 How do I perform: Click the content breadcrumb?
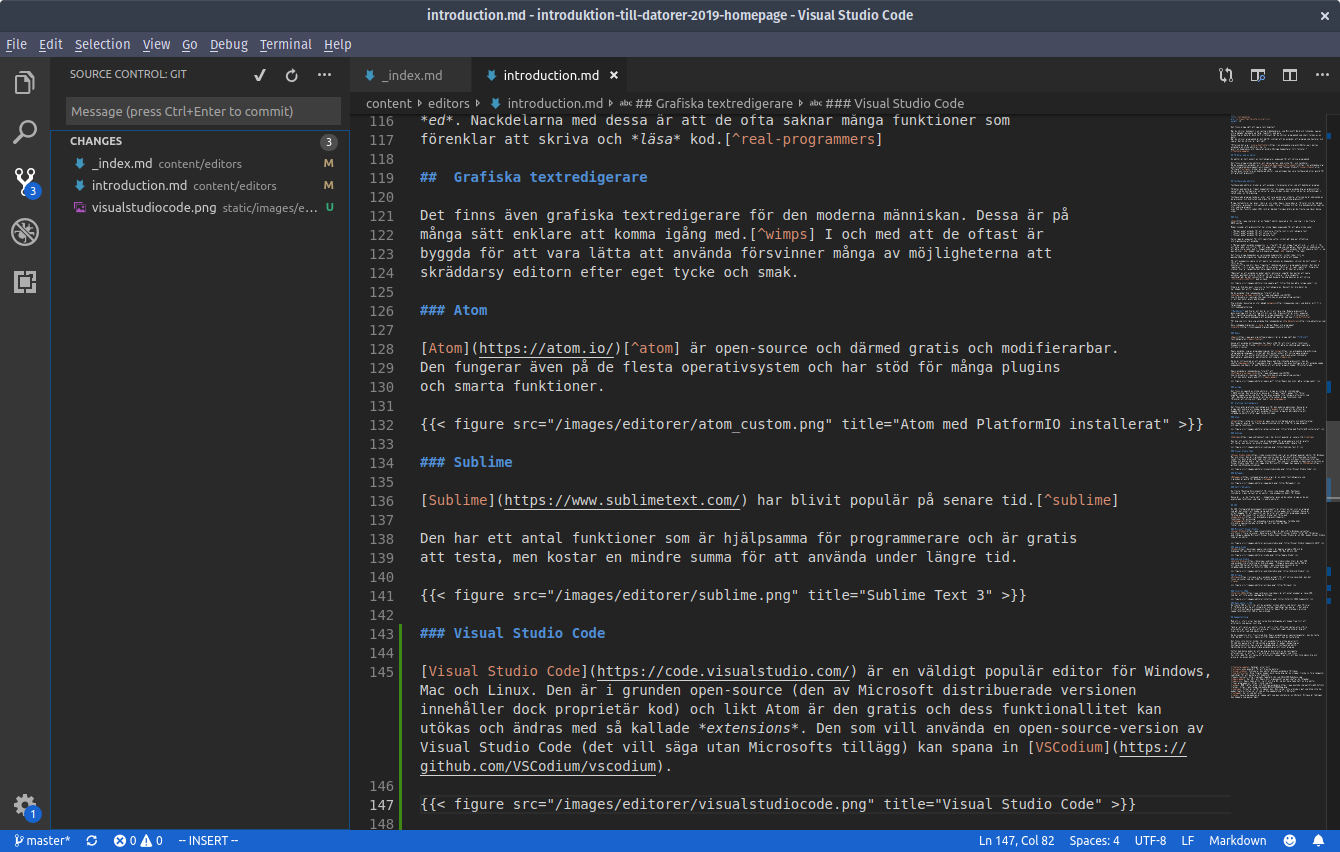(x=389, y=103)
